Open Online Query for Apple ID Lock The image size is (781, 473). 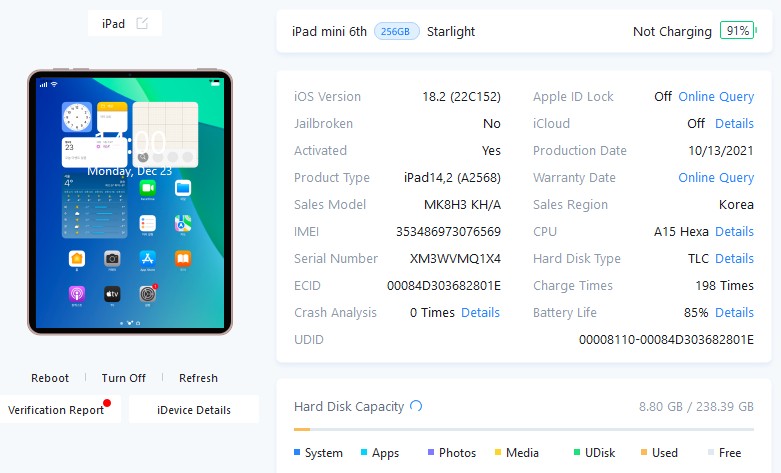coord(716,97)
